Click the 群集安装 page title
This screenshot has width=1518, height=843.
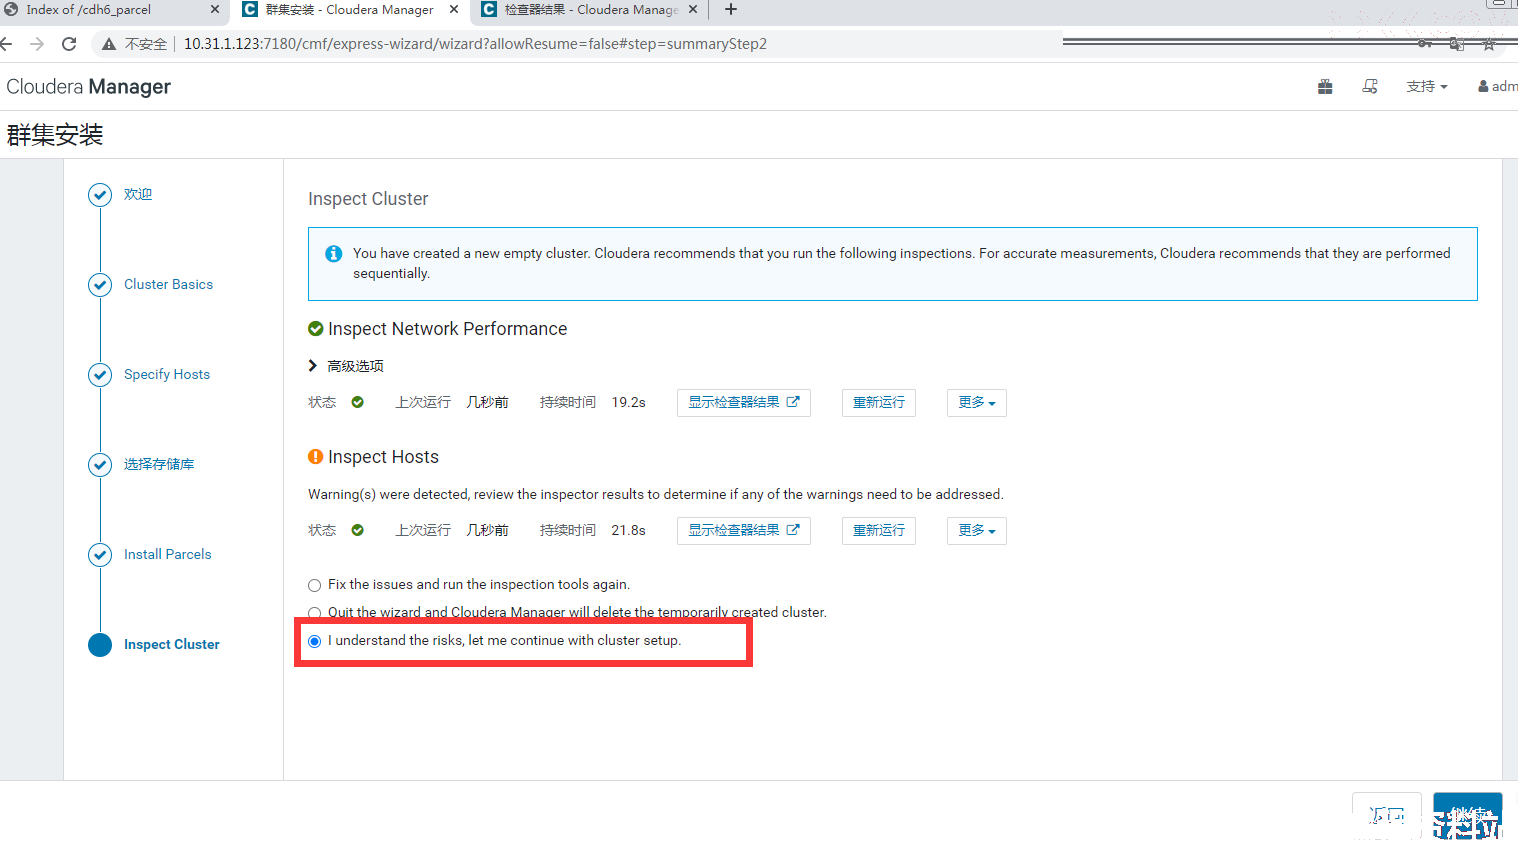[x=55, y=135]
